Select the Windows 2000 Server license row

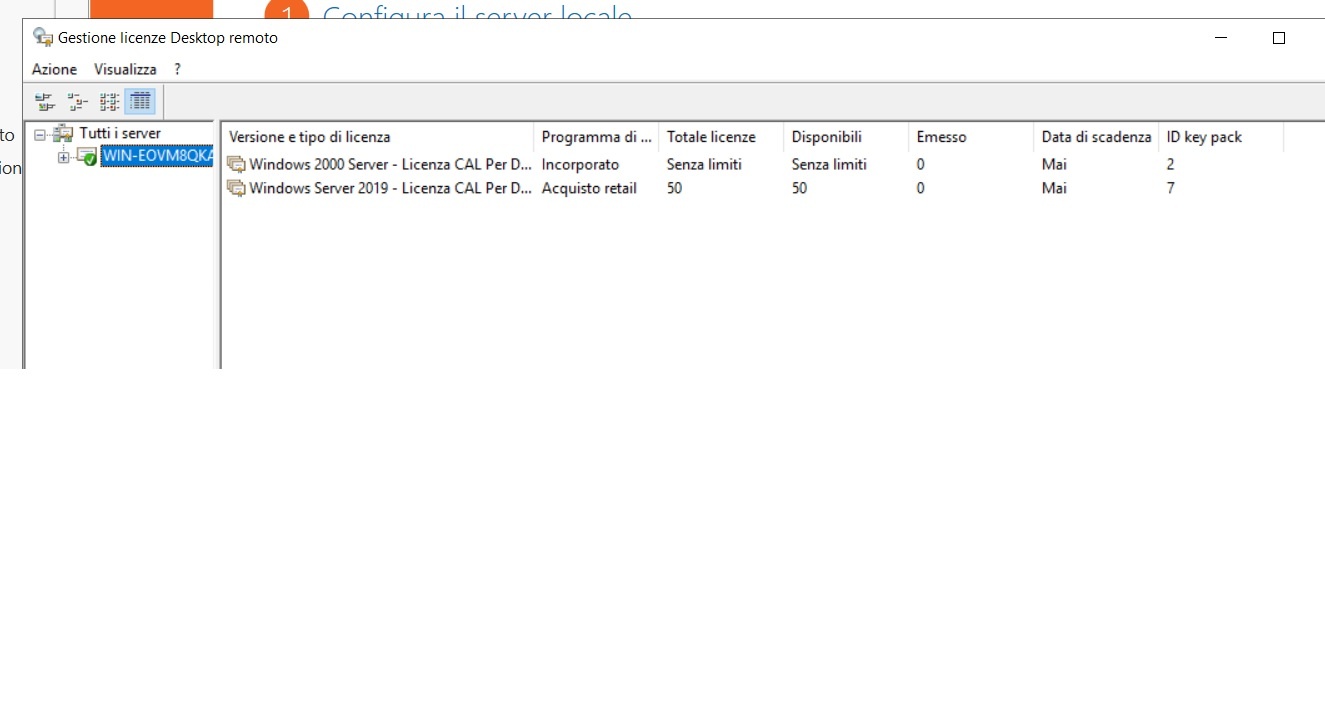[x=753, y=164]
